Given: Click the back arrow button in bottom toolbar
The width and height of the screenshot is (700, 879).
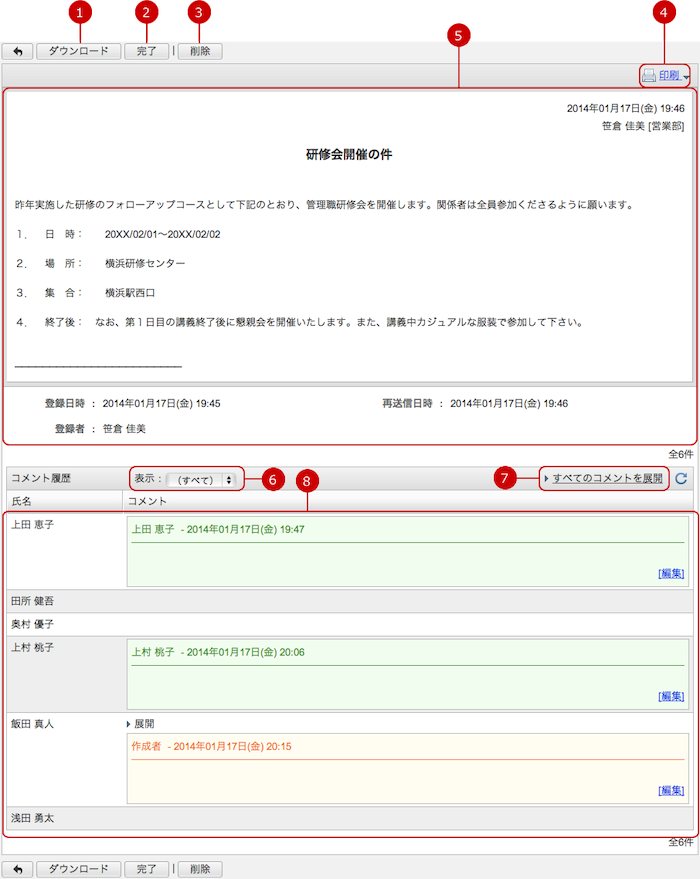Looking at the screenshot, I should point(17,869).
